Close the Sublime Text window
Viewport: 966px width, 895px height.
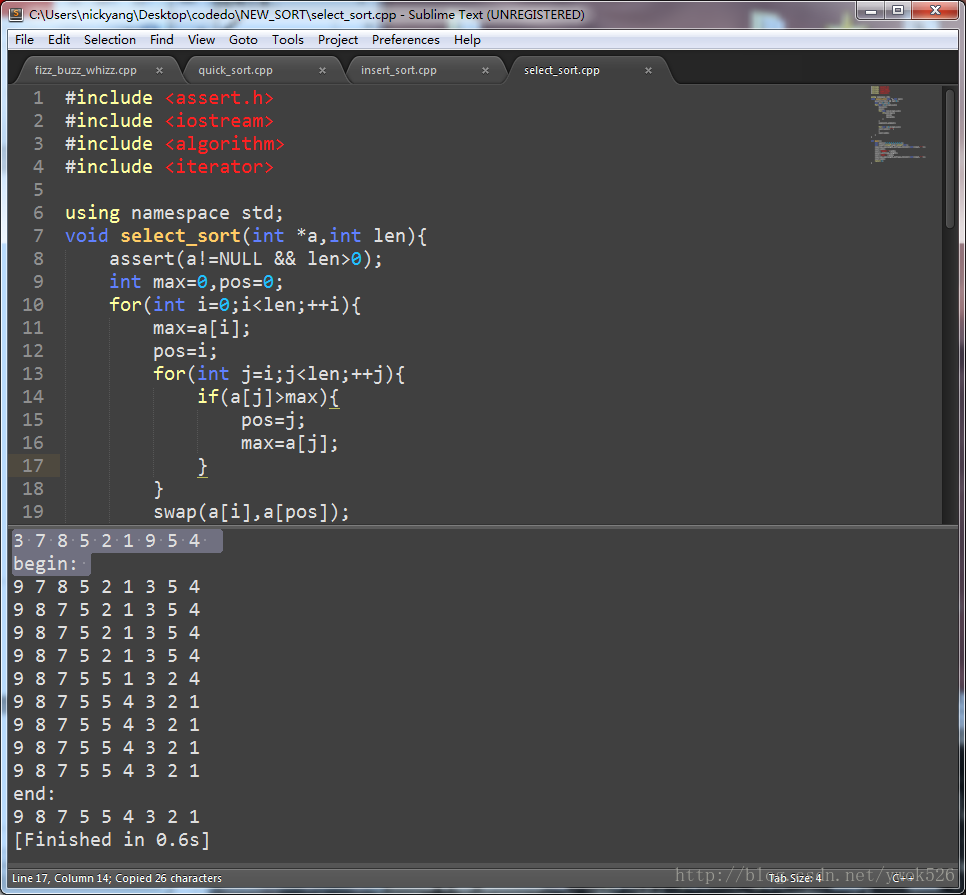[935, 10]
